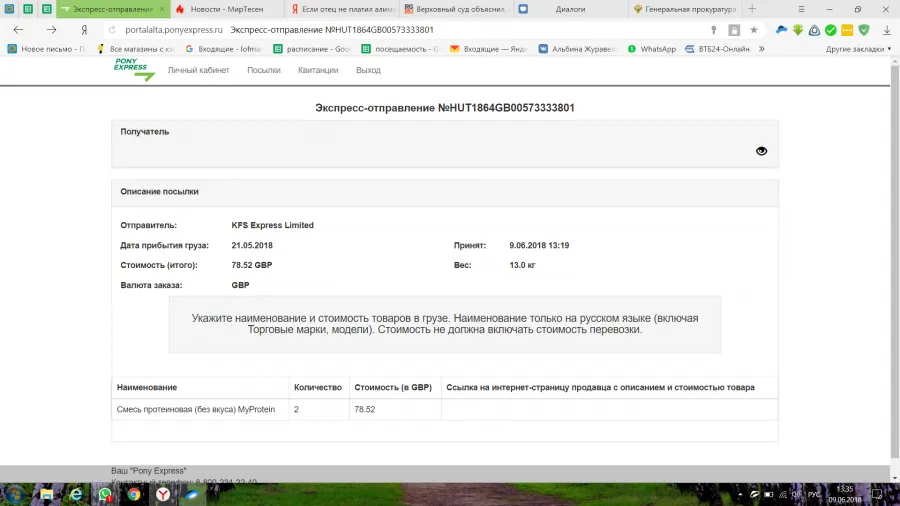Image resolution: width=900 pixels, height=506 pixels.
Task: Click green download arrow extension icon
Action: [798, 30]
